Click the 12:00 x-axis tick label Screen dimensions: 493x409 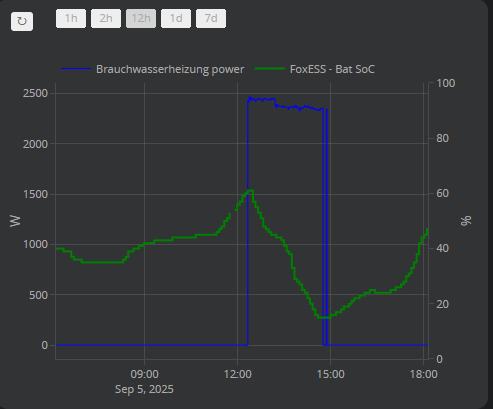(x=237, y=374)
